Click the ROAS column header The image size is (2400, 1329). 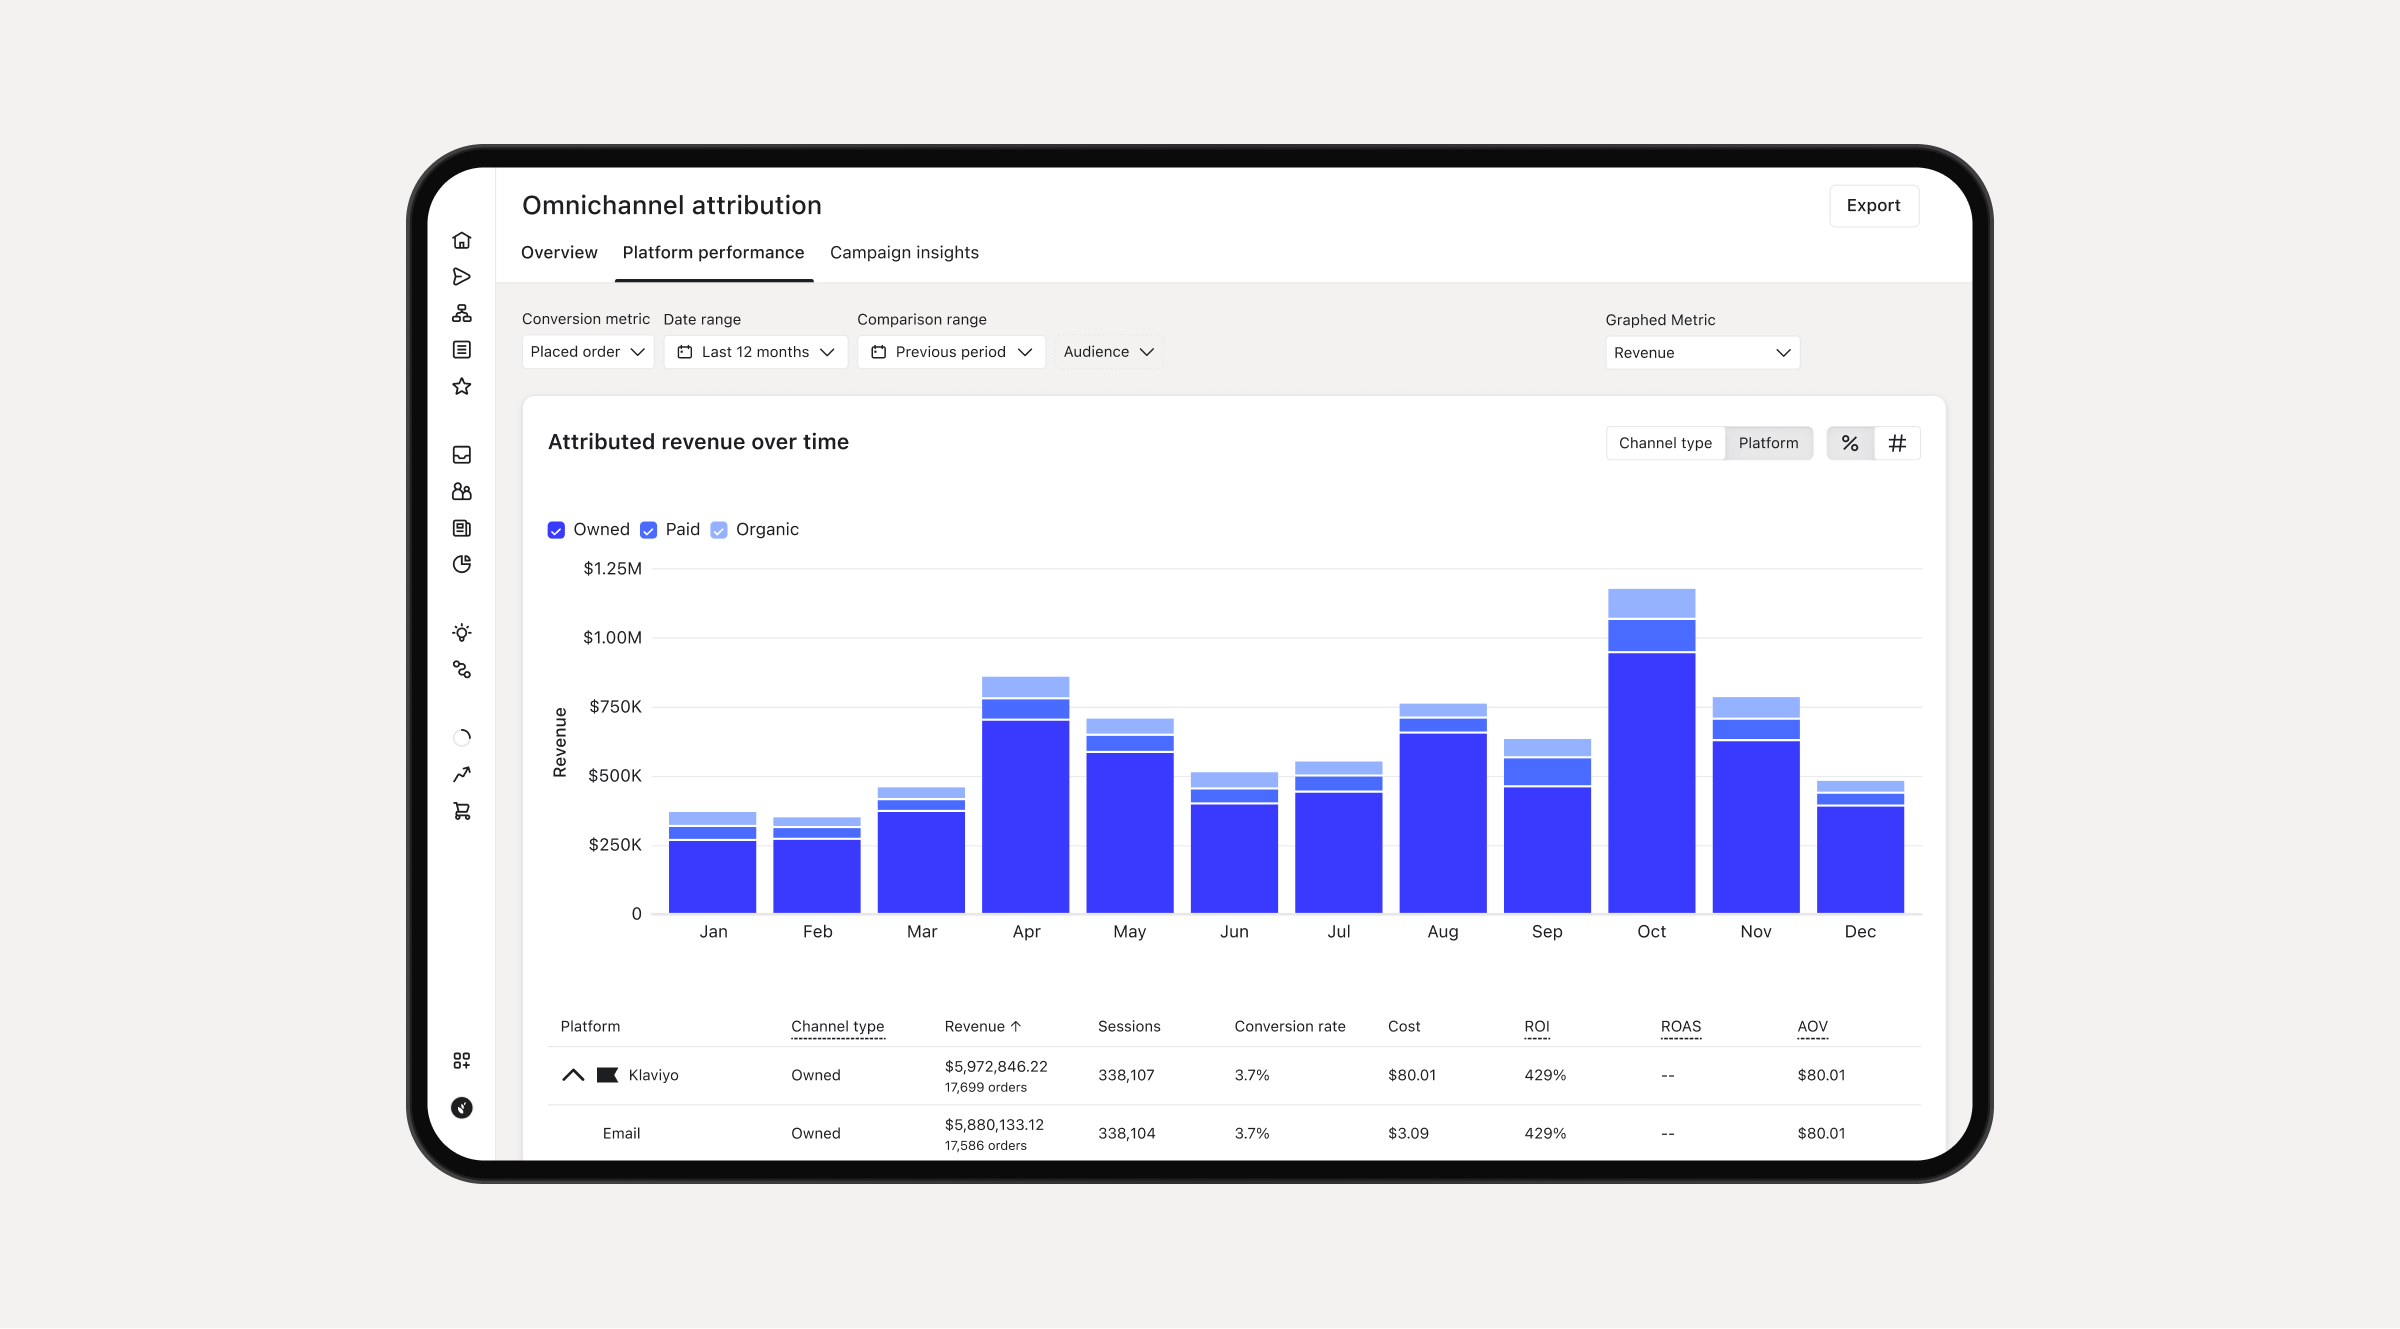pos(1681,1027)
